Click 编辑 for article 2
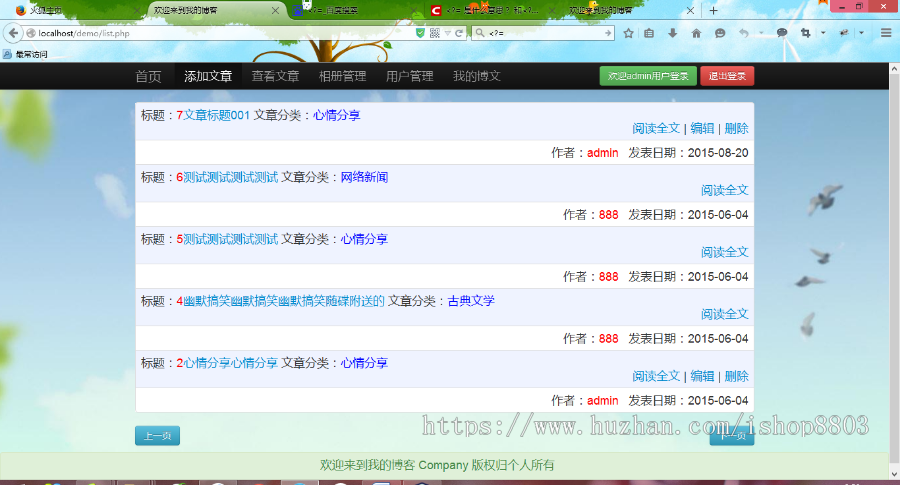This screenshot has width=900, height=485. [702, 377]
